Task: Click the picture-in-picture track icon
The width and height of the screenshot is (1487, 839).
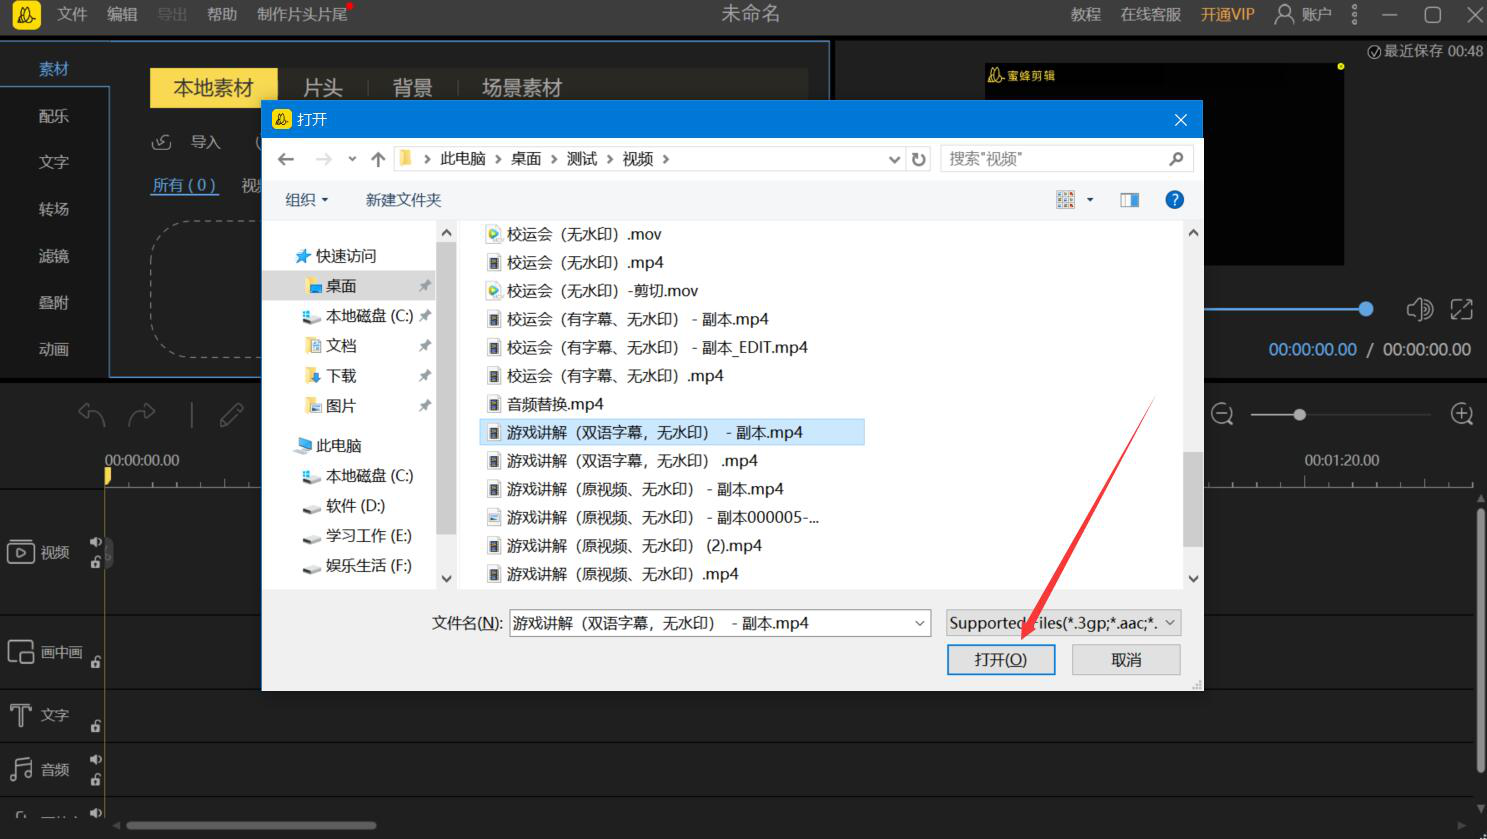Action: pyautogui.click(x=20, y=652)
